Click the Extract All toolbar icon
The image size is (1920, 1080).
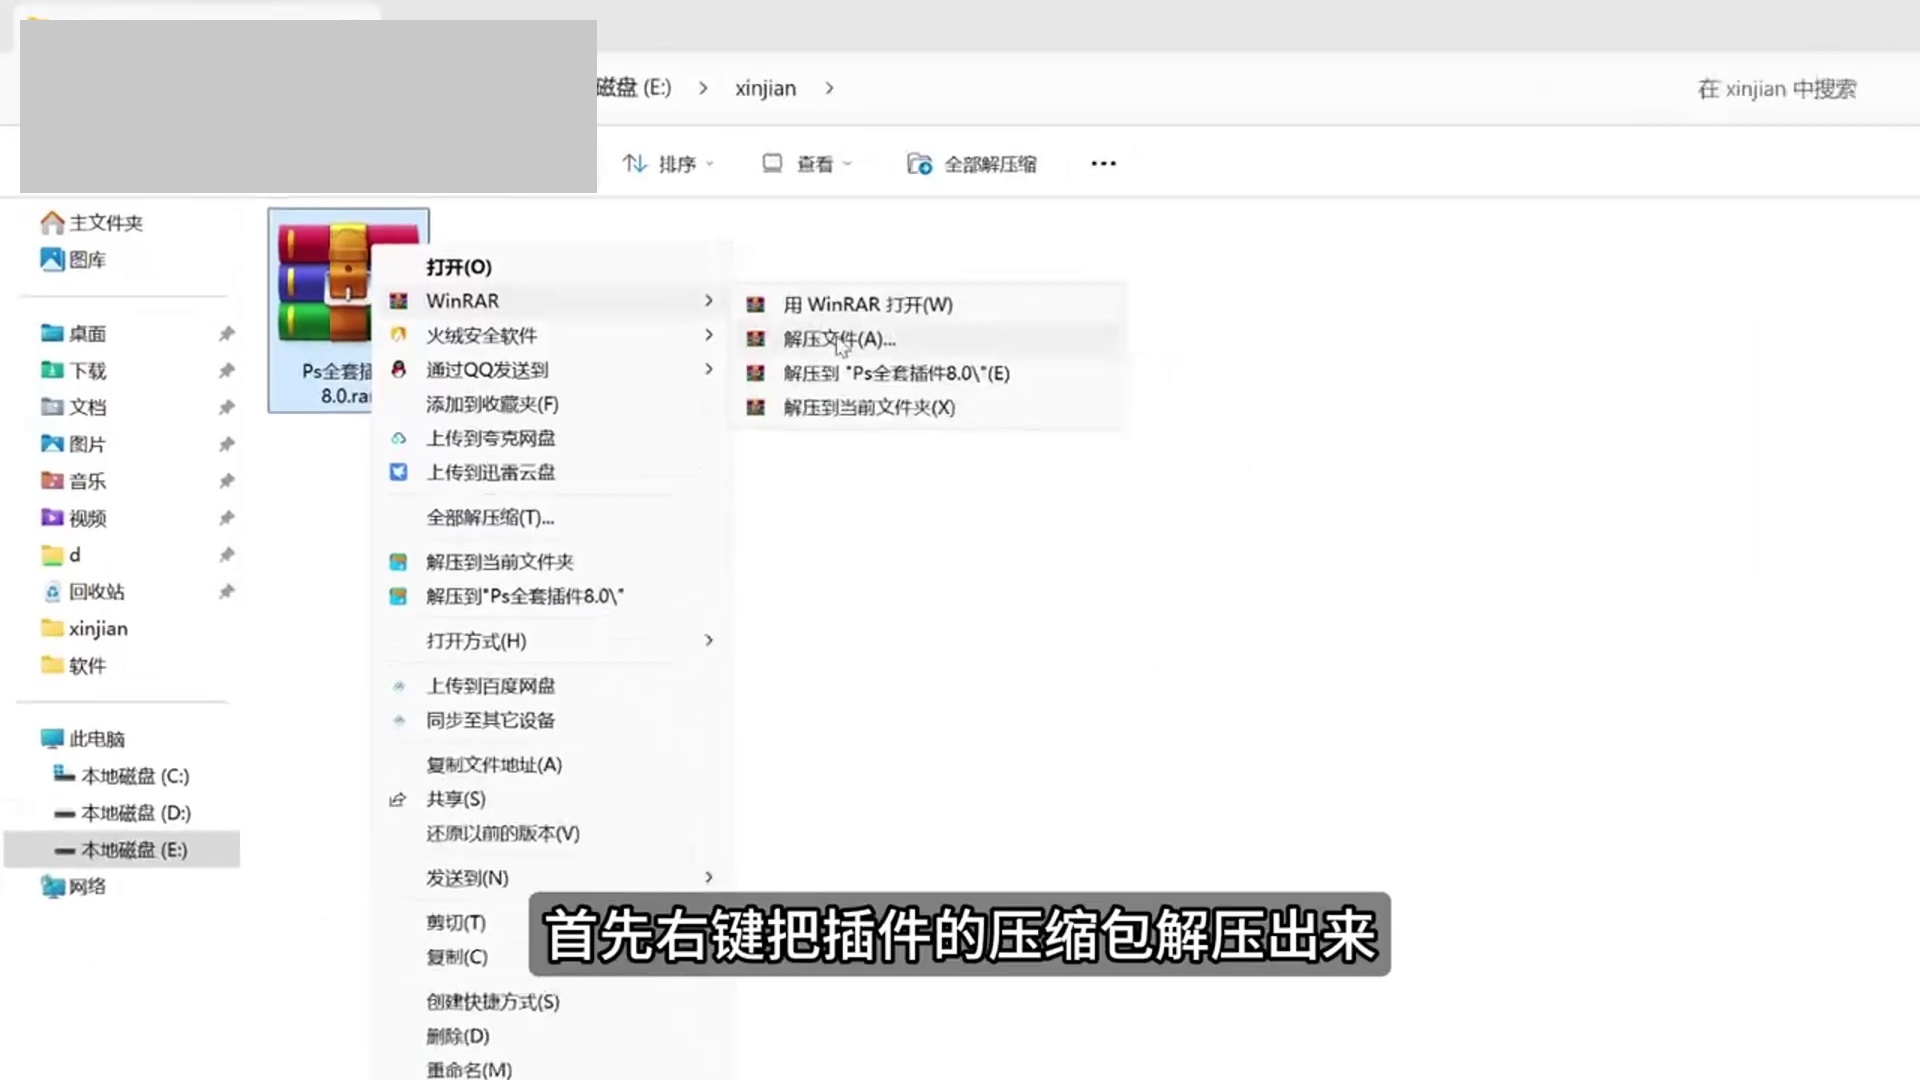(x=919, y=164)
